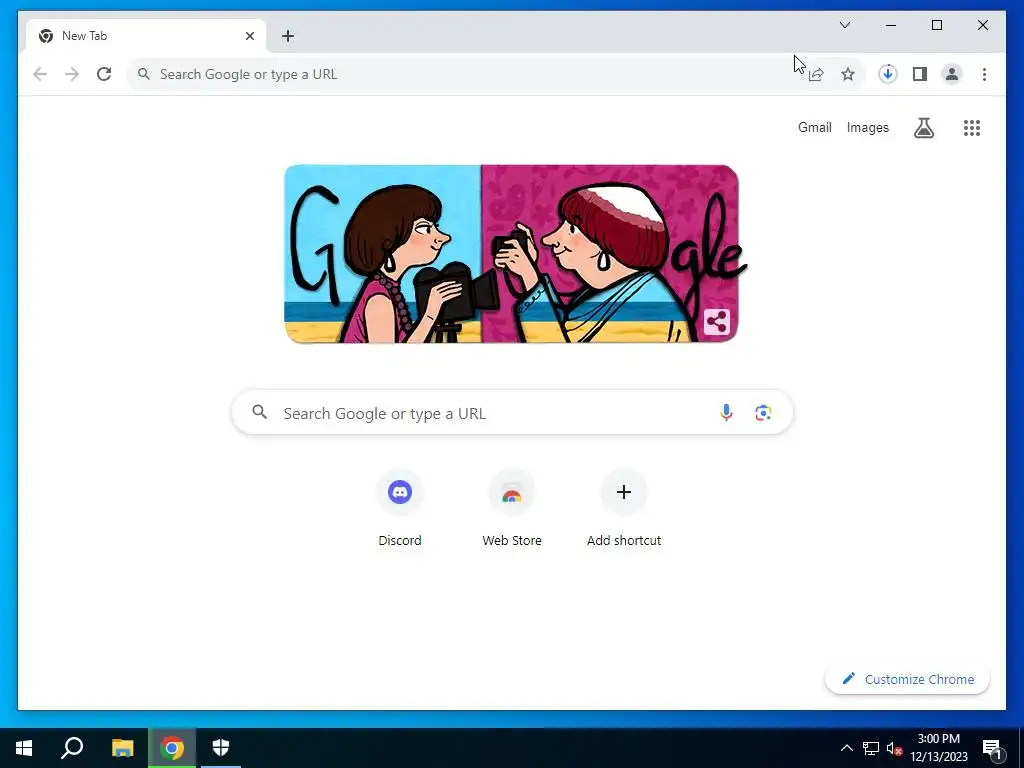
Task: Open the Chrome downloads icon
Action: pyautogui.click(x=888, y=74)
